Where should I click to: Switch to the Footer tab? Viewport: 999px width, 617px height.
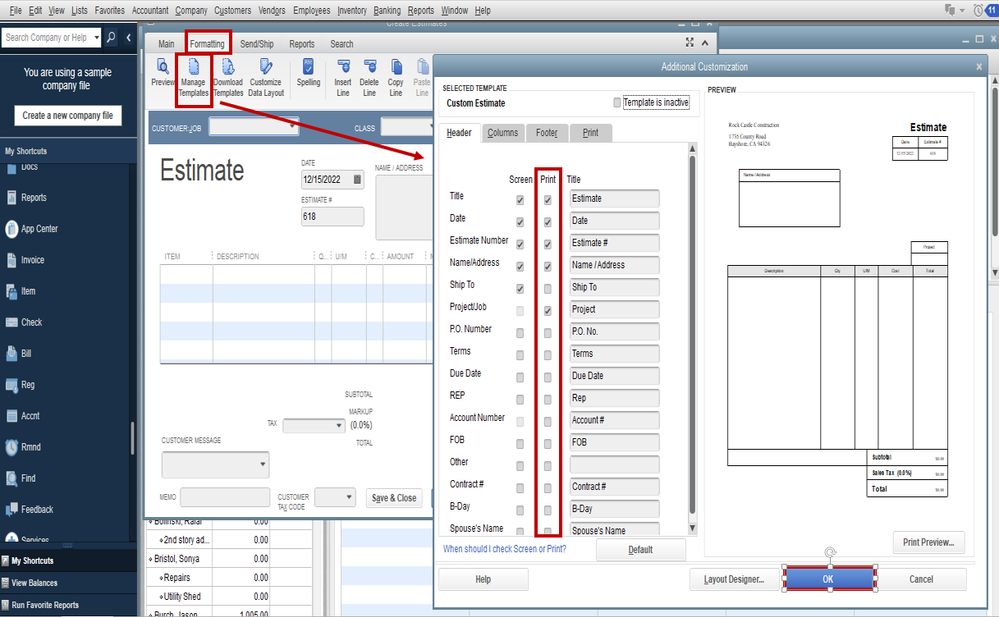546,133
